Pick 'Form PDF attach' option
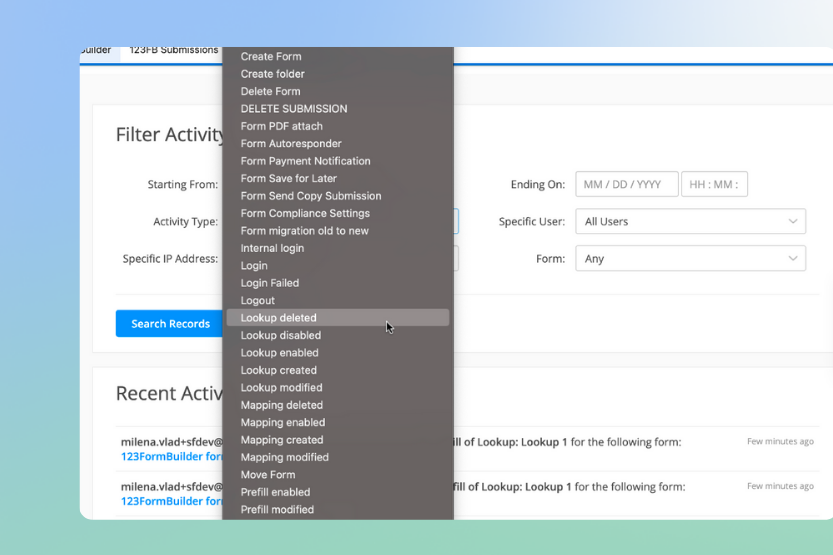The image size is (833, 555). [281, 126]
